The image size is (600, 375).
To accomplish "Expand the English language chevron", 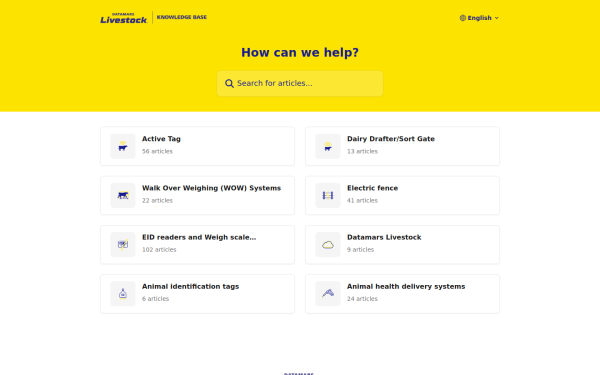I will tap(497, 18).
